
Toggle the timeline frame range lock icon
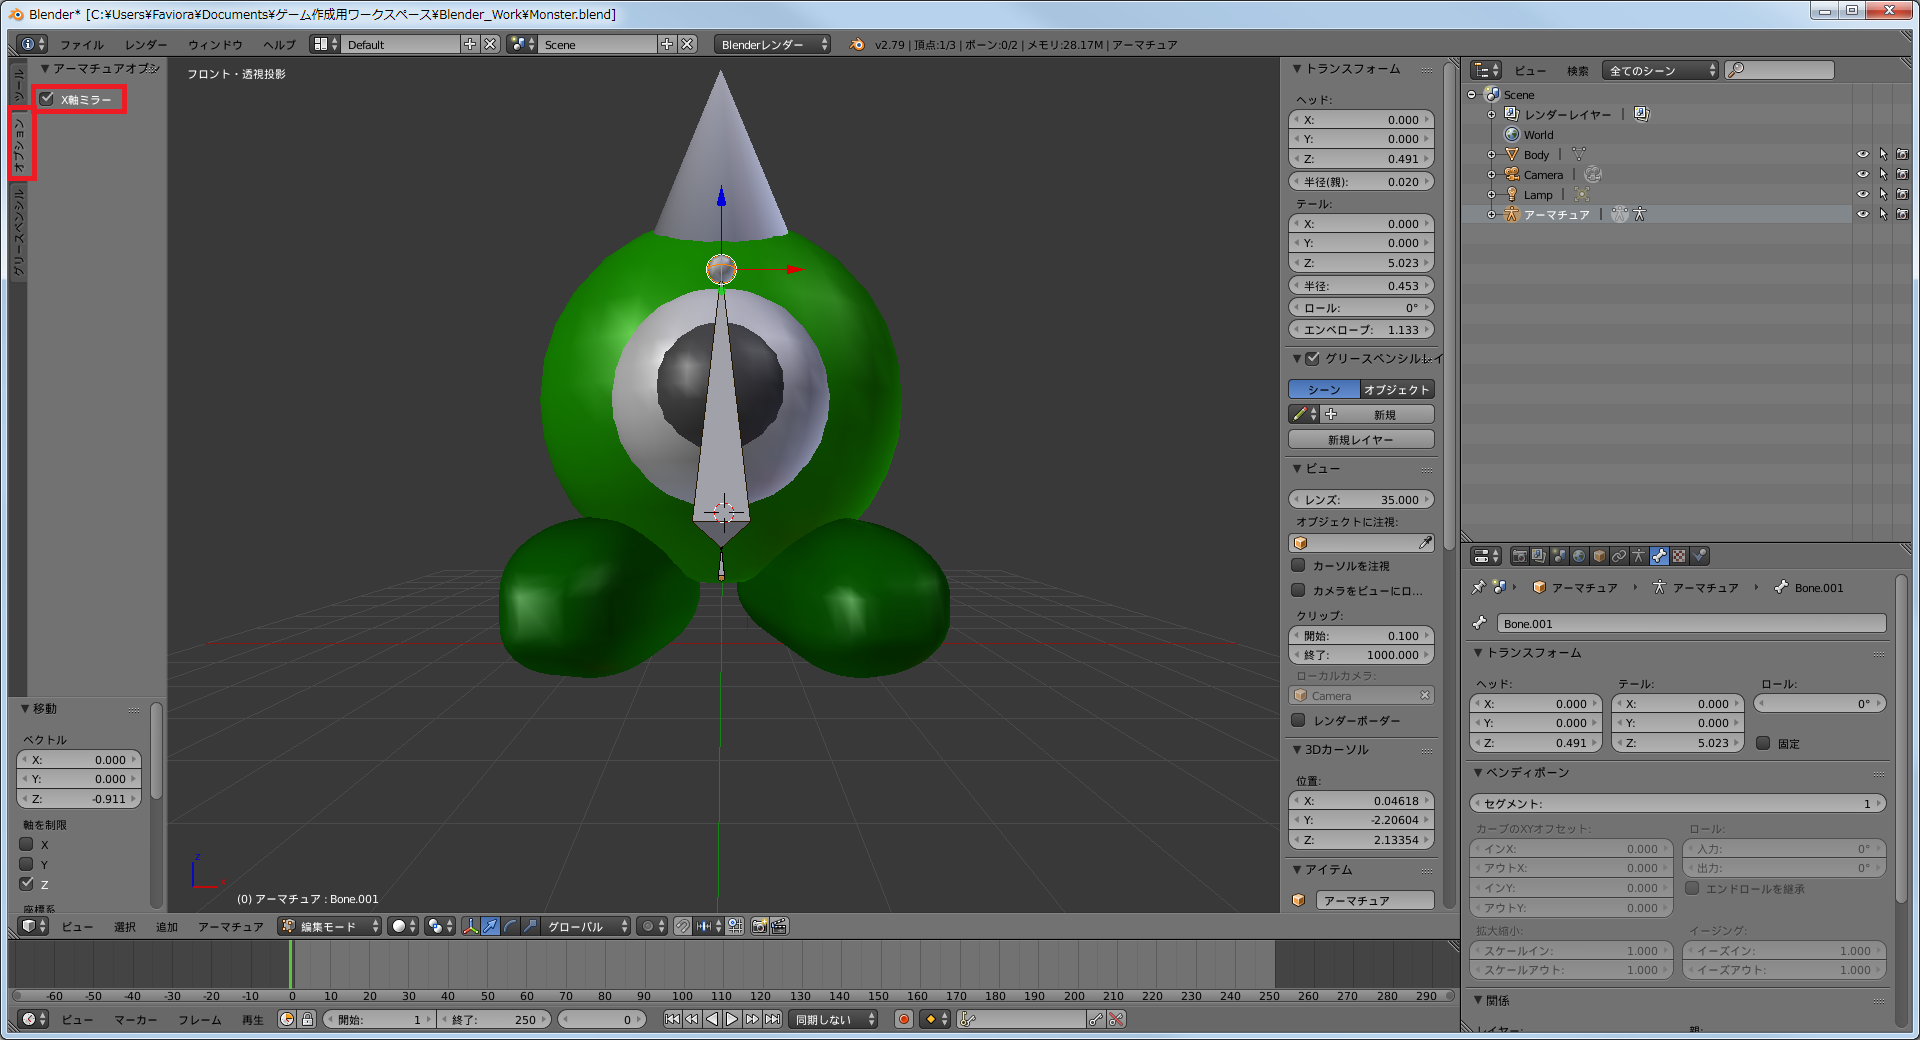coord(308,1019)
